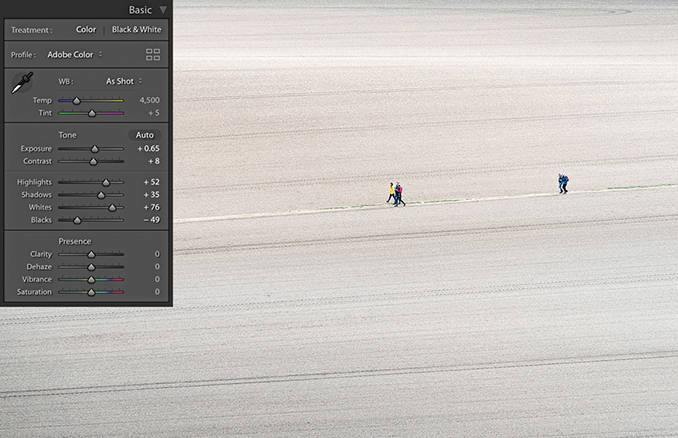678x438 pixels.
Task: Click the Highlights slider handle
Action: tap(106, 182)
